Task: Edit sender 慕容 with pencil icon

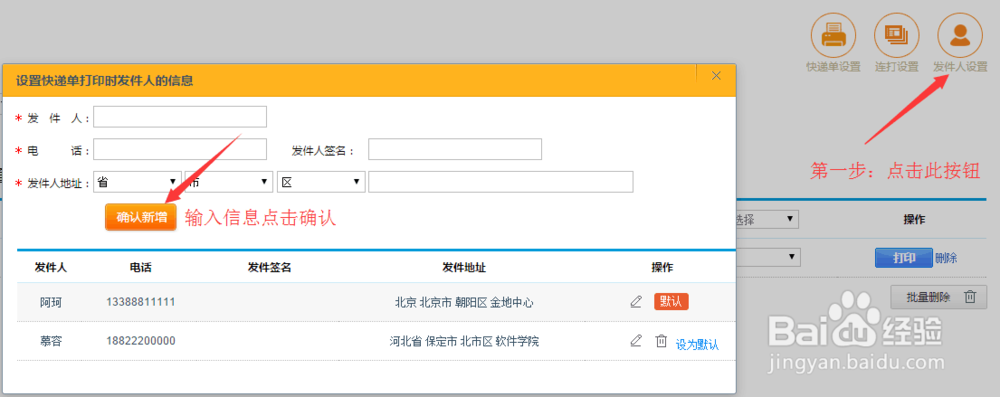Action: click(x=636, y=341)
